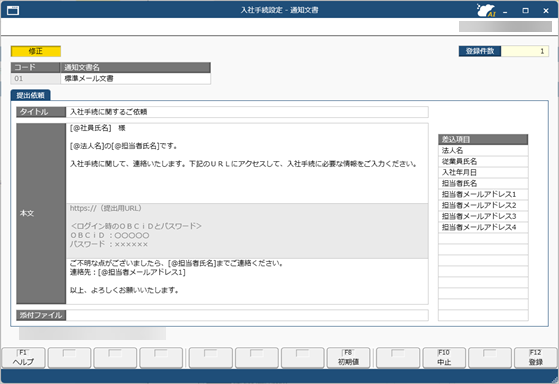Click the コード column header
559x384 pixels.
pyautogui.click(x=35, y=68)
